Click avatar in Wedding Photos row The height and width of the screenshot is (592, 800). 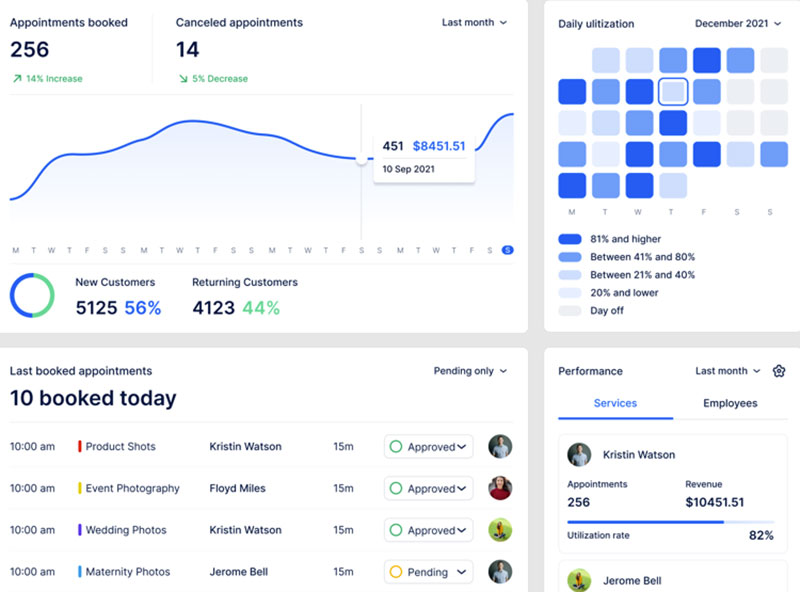(500, 530)
